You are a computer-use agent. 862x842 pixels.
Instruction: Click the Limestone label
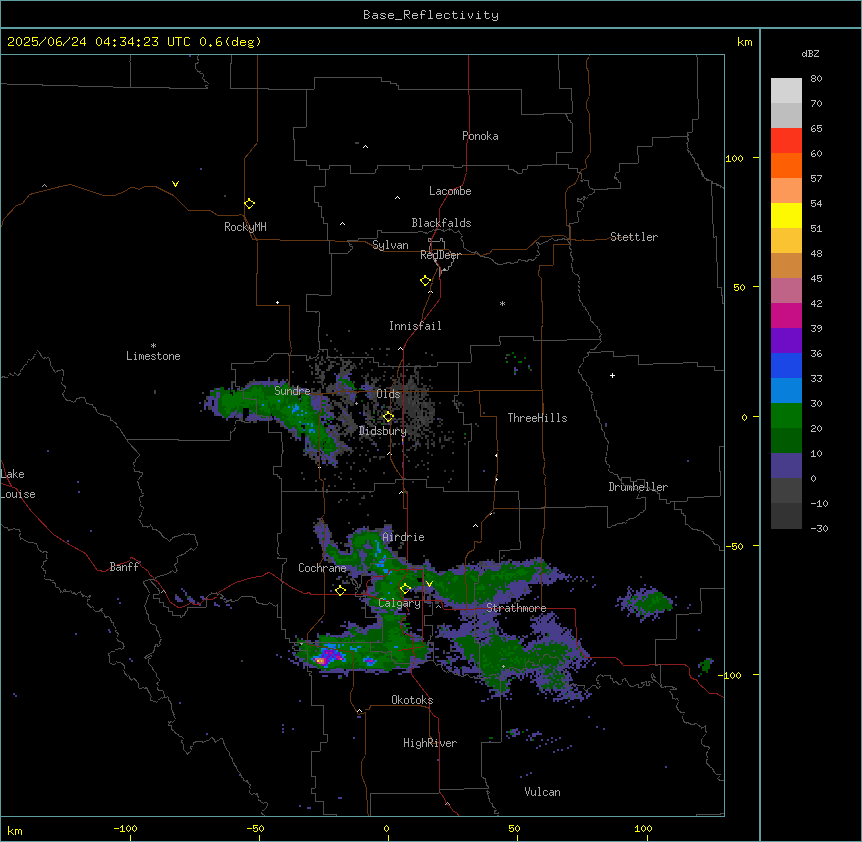point(153,356)
